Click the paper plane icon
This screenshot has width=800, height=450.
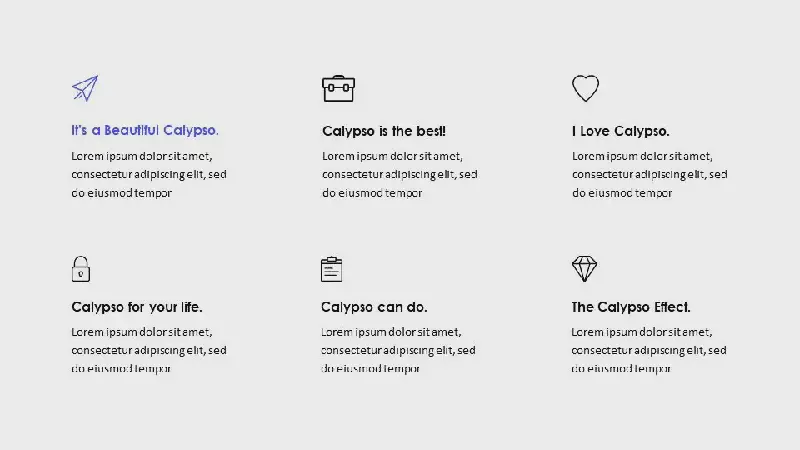pyautogui.click(x=85, y=88)
